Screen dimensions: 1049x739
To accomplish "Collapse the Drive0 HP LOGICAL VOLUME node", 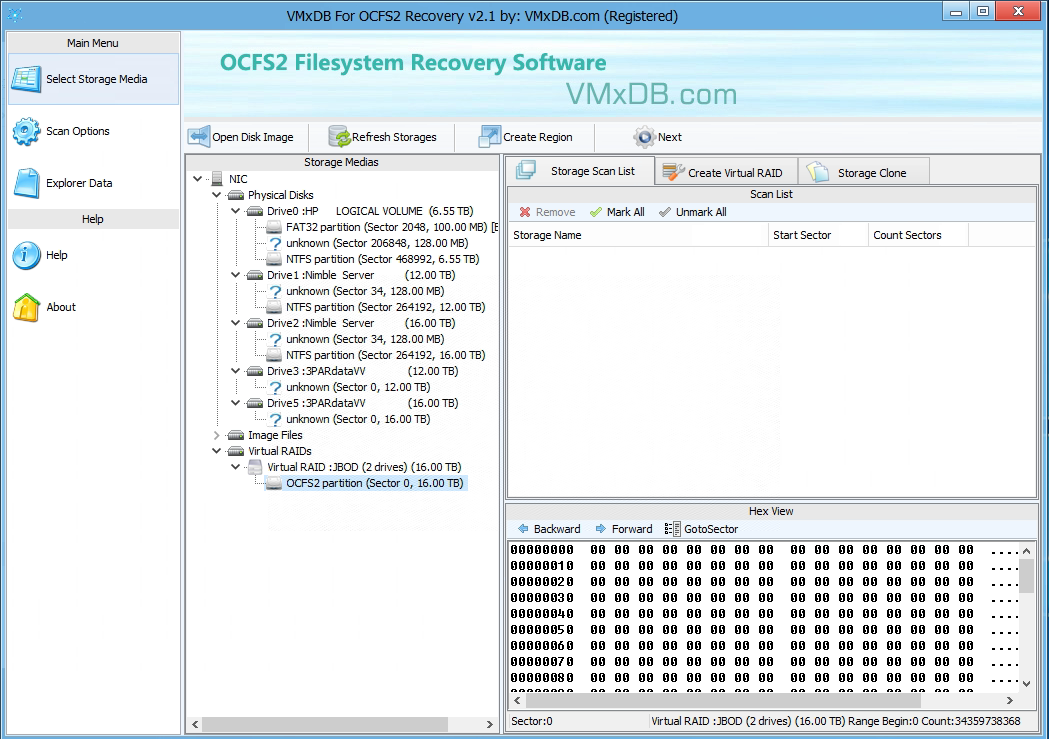I will [235, 211].
